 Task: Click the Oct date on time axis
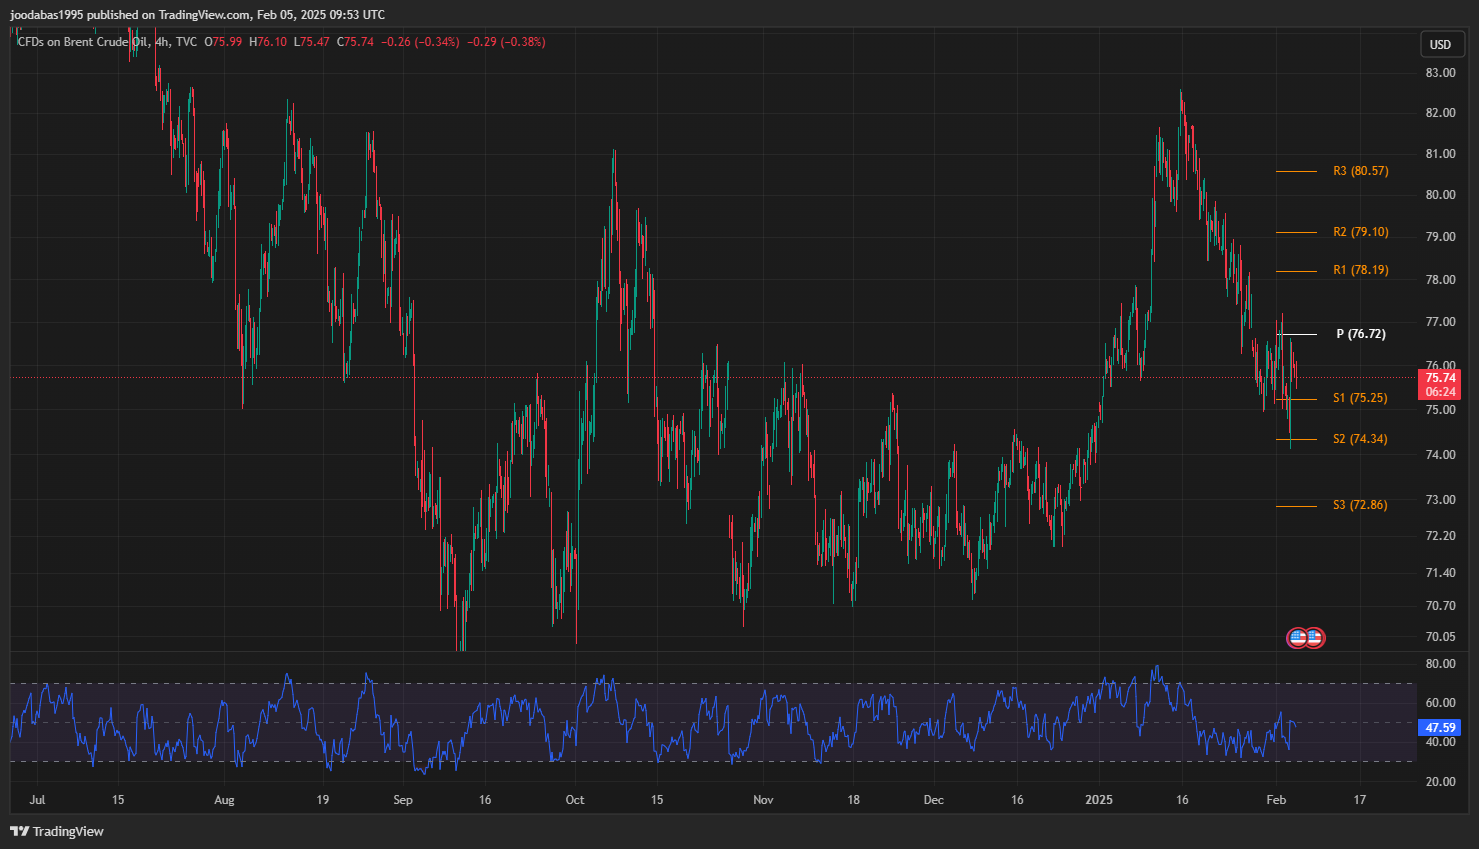[575, 800]
